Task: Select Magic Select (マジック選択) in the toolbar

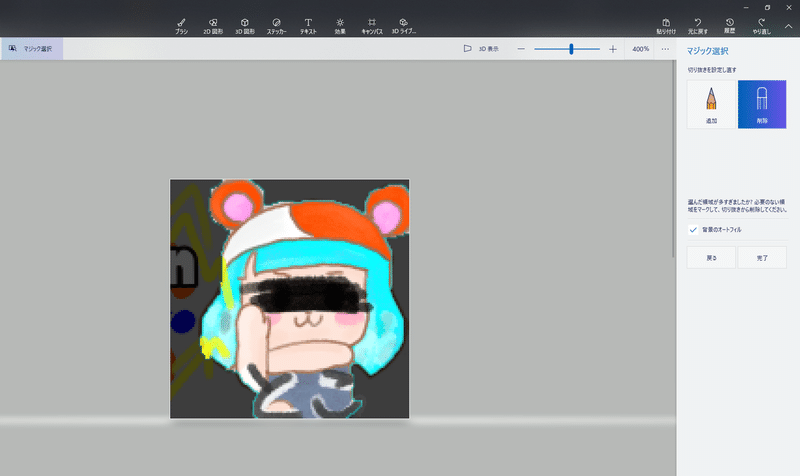Action: click(32, 49)
